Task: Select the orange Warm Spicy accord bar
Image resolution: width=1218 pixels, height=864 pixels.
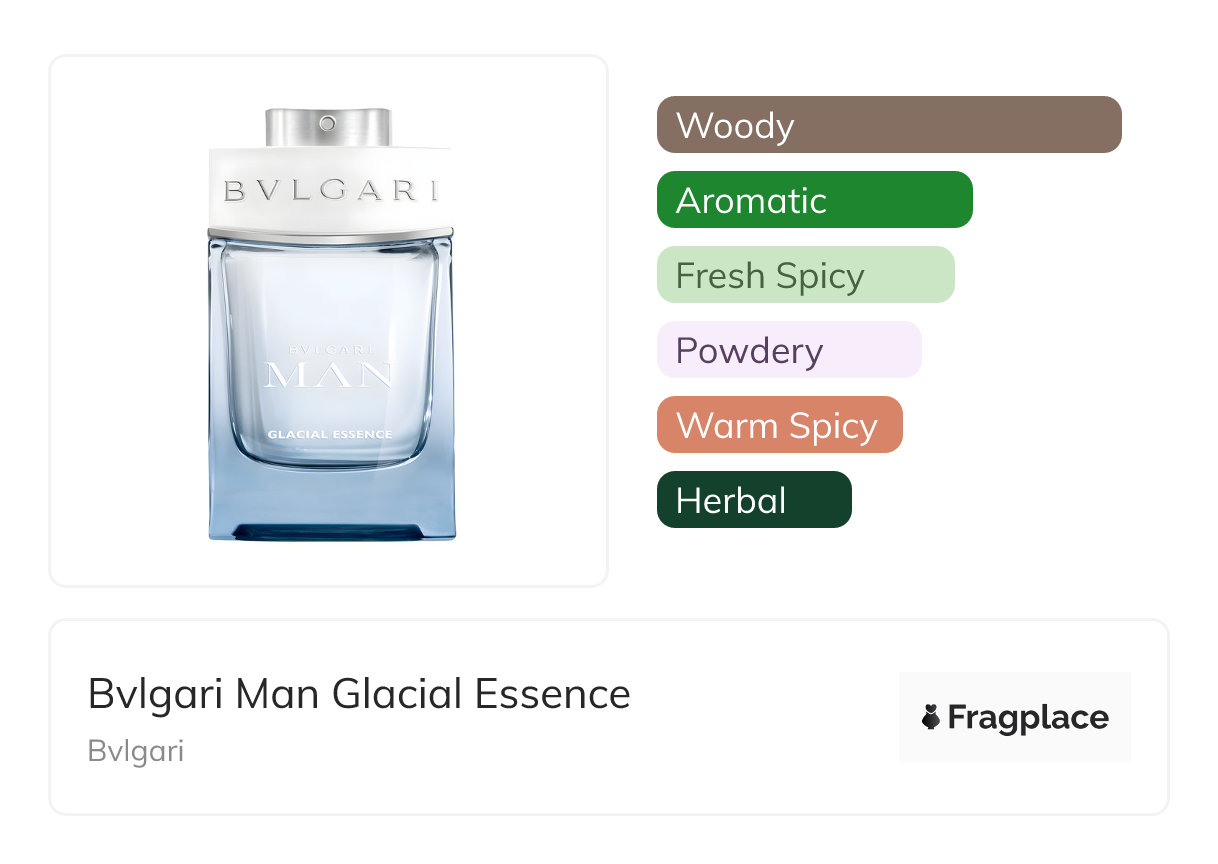Action: (x=780, y=425)
